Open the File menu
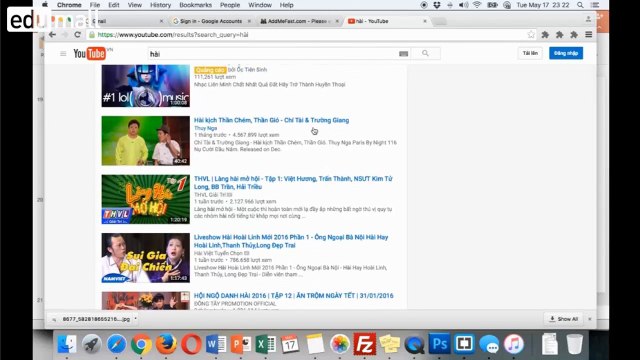 click(x=95, y=5)
